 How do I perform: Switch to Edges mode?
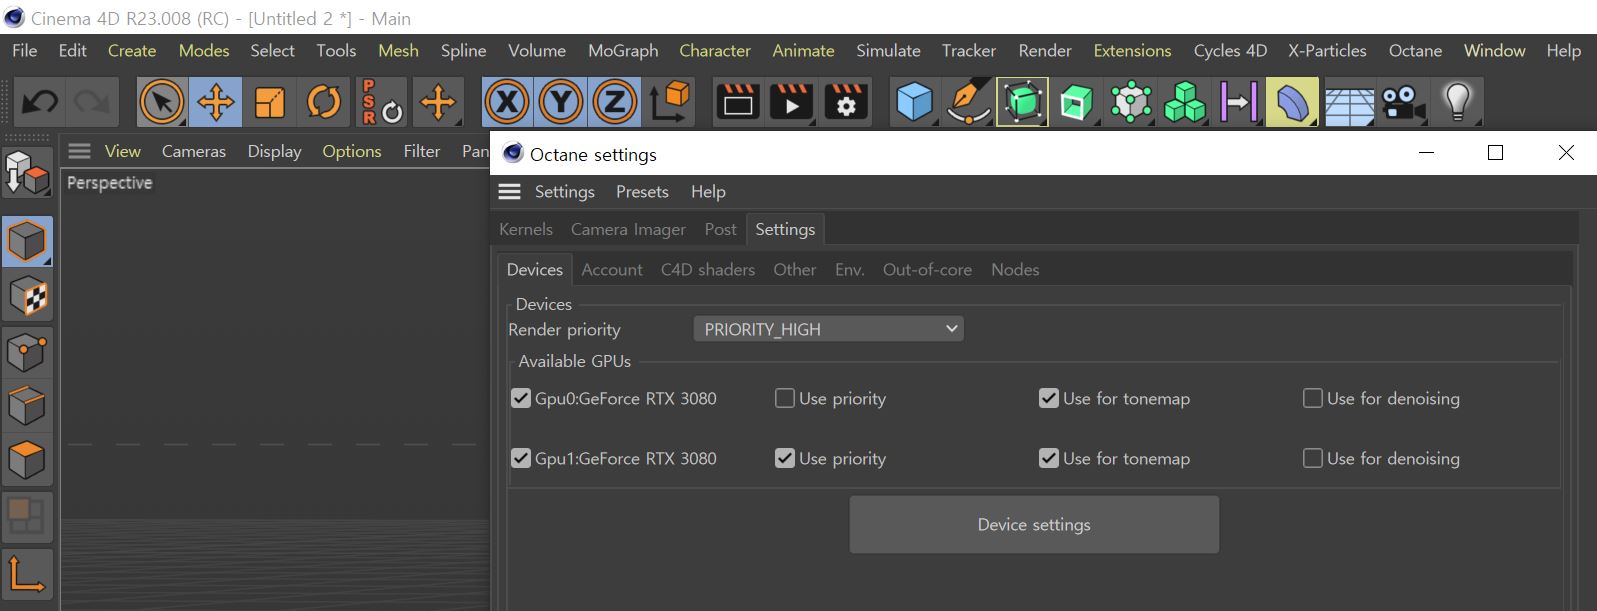[27, 406]
